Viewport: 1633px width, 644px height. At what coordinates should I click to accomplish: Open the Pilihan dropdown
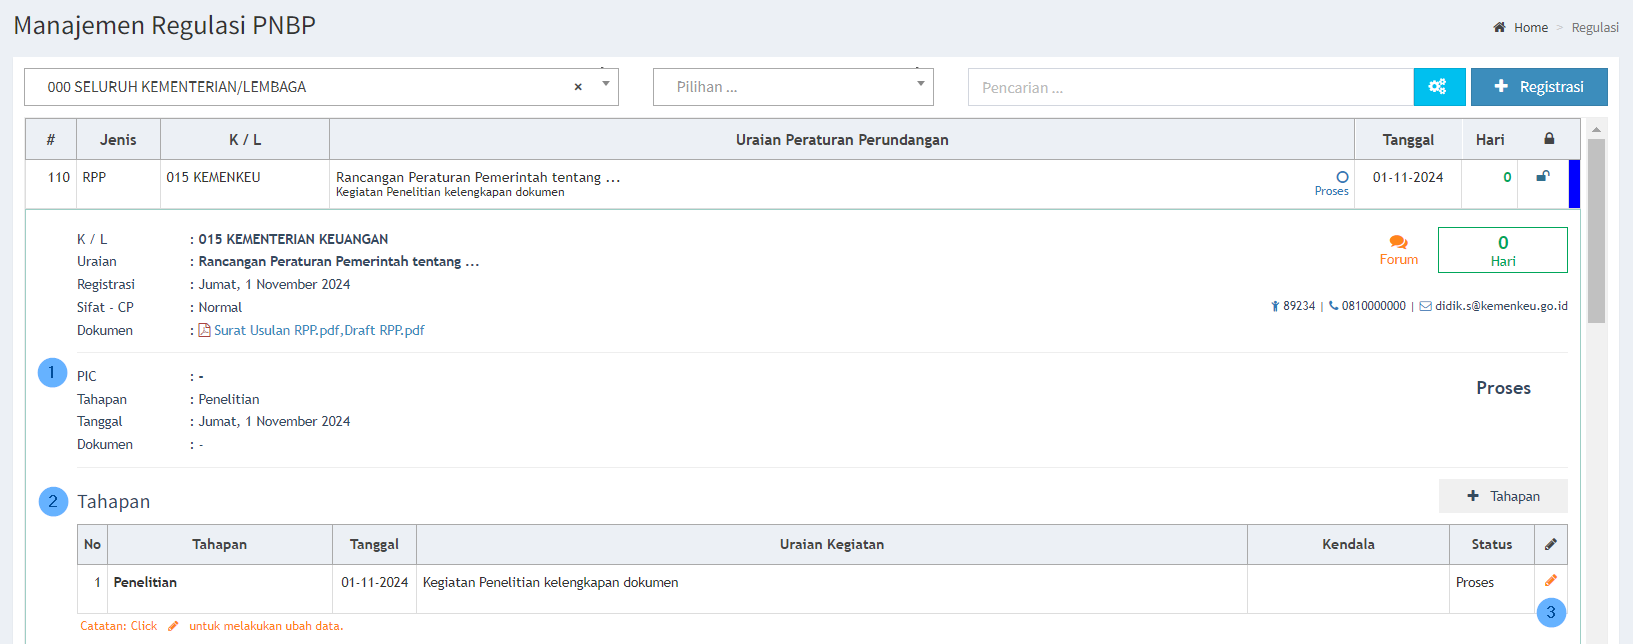click(x=792, y=87)
